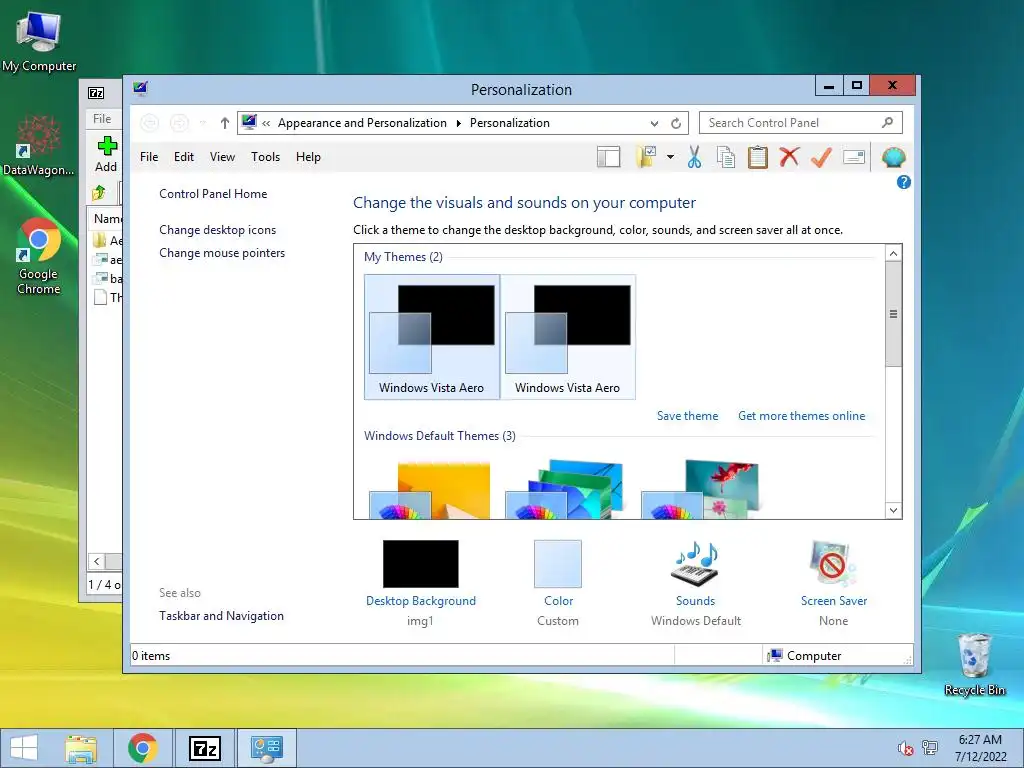Click the up-folder icon in 7-Zip window
Image resolution: width=1024 pixels, height=768 pixels.
(x=99, y=193)
